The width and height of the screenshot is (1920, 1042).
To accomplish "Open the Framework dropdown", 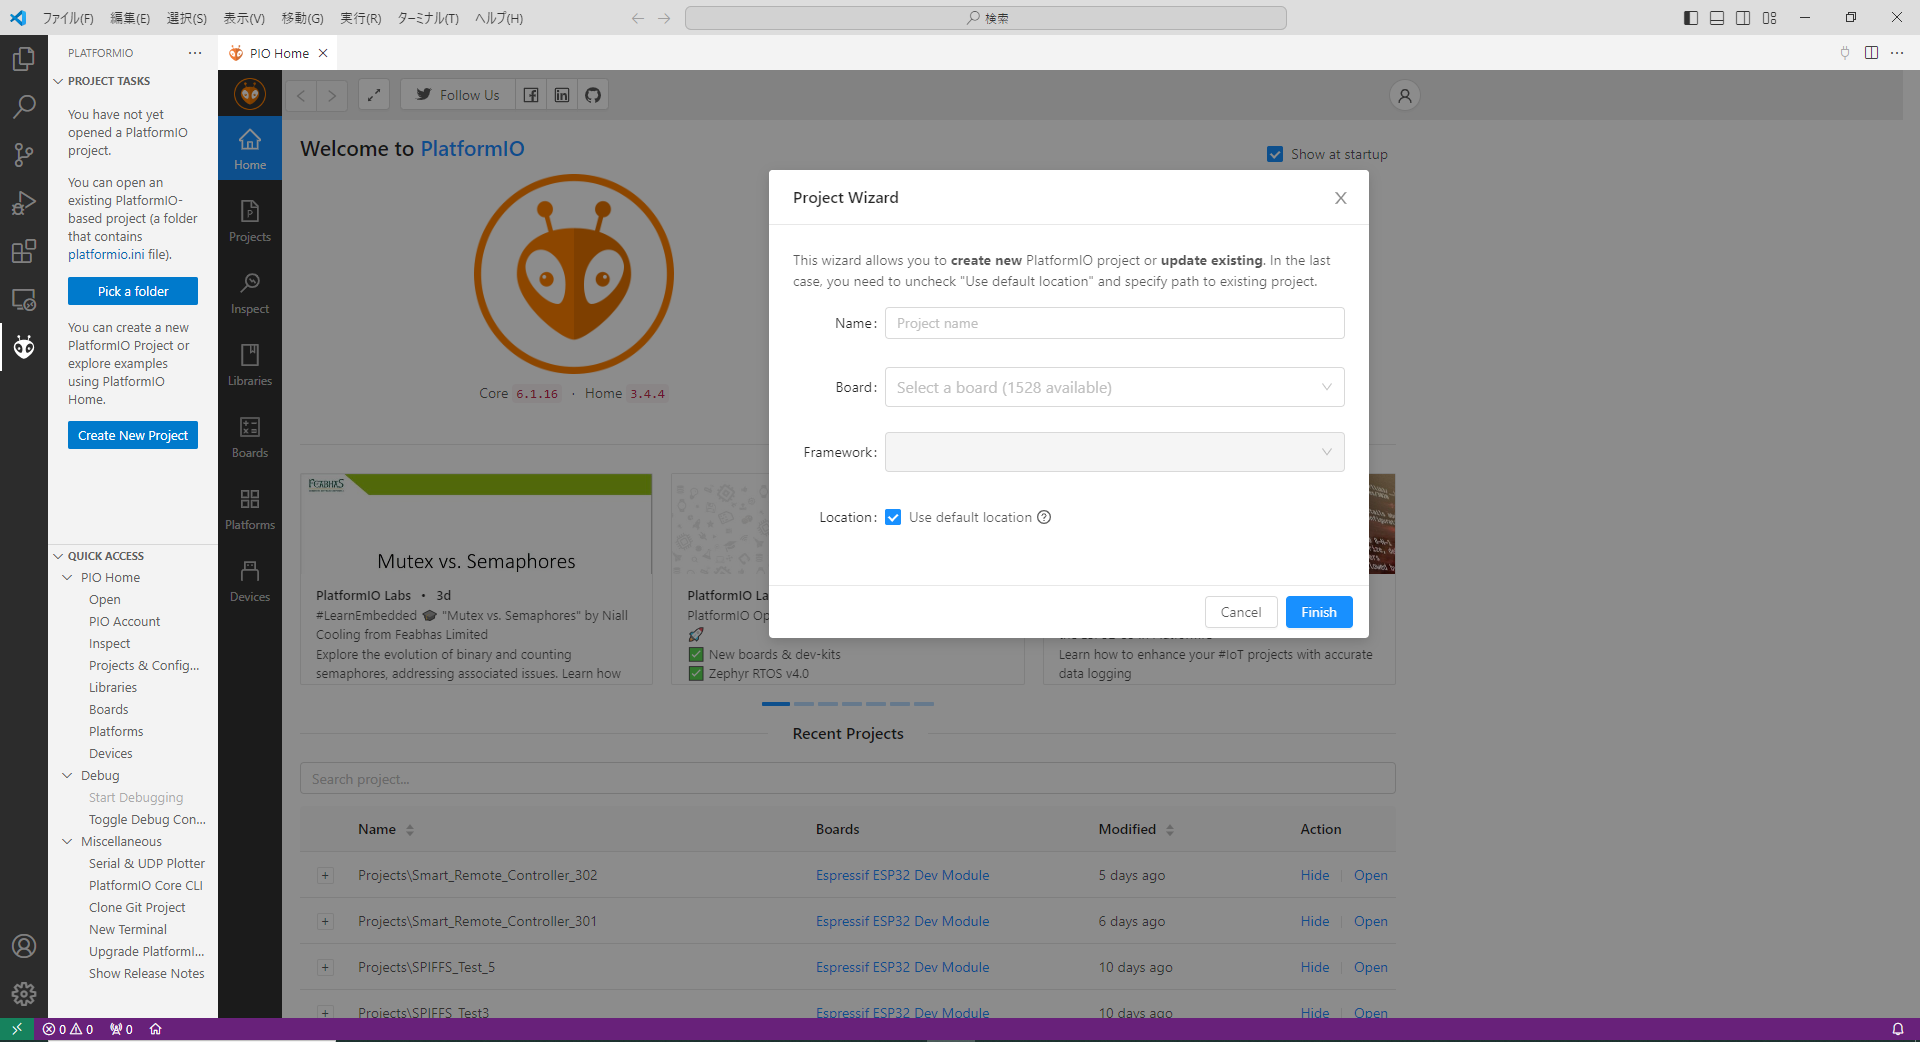I will (x=1114, y=452).
